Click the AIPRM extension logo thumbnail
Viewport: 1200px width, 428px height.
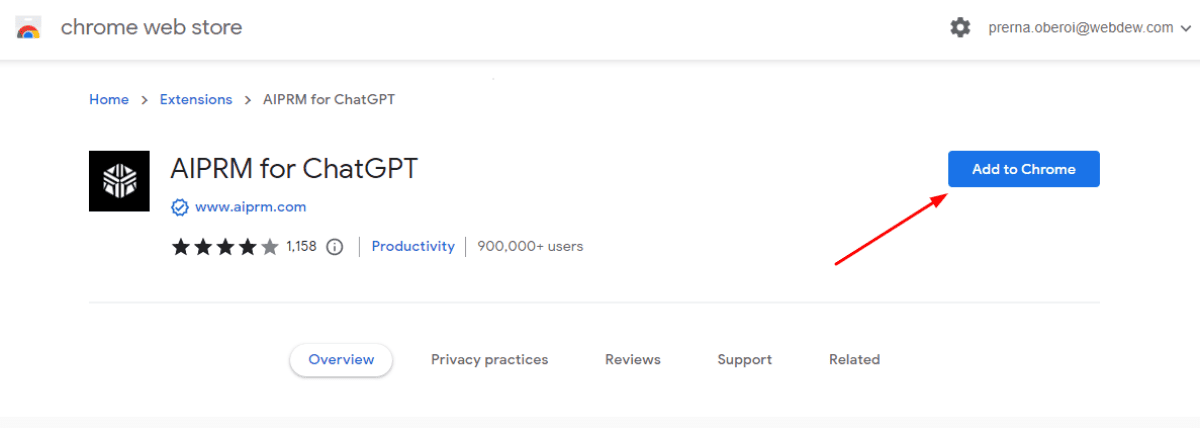pos(119,181)
